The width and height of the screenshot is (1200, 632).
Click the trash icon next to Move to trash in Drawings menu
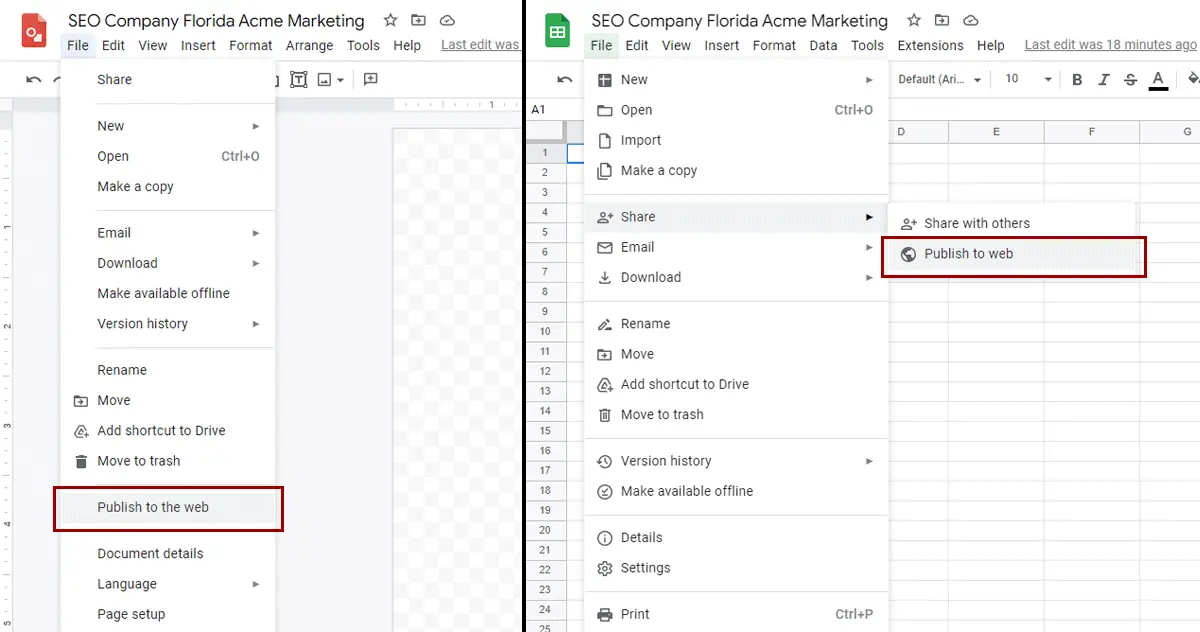81,461
